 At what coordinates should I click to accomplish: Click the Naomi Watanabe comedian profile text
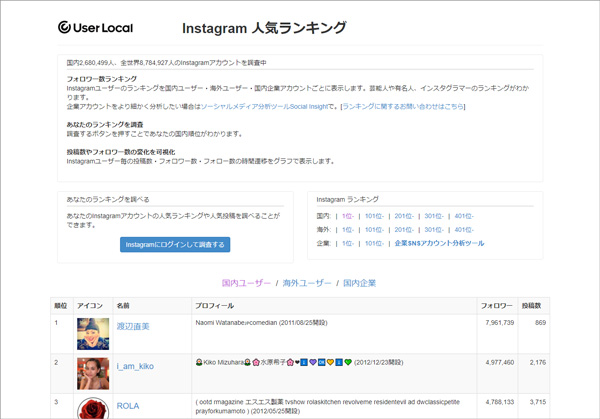pyautogui.click(x=261, y=323)
